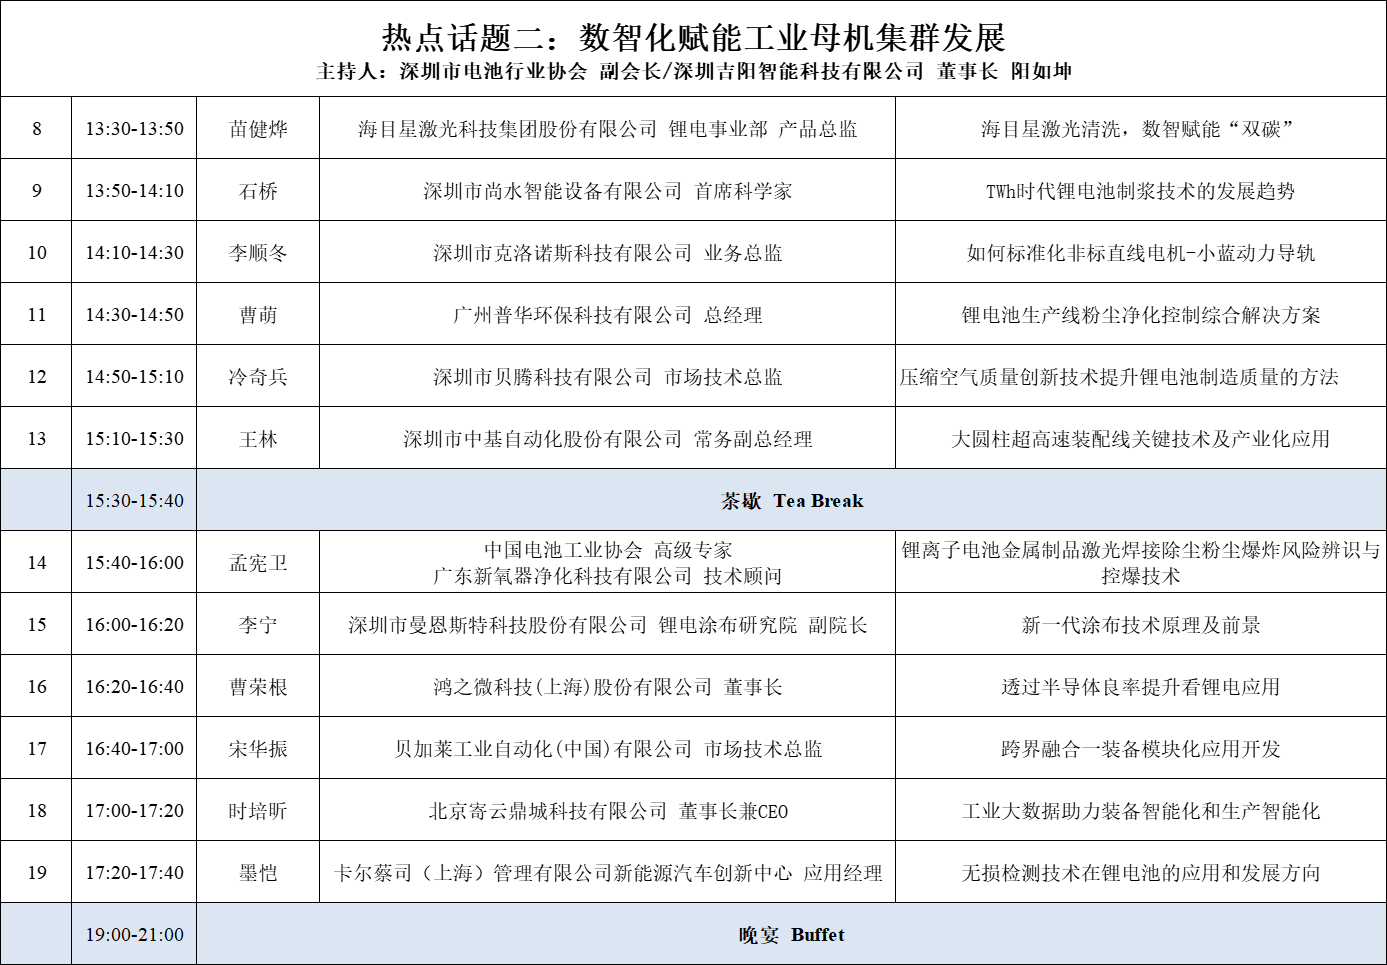Select speaker name 冷奇兵

(258, 376)
